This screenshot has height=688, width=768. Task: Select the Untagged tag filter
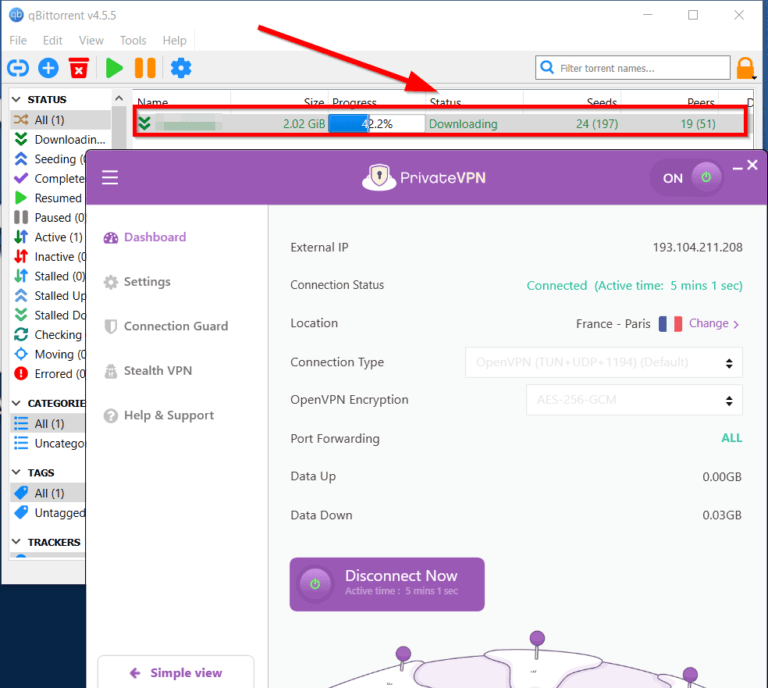pos(48,513)
